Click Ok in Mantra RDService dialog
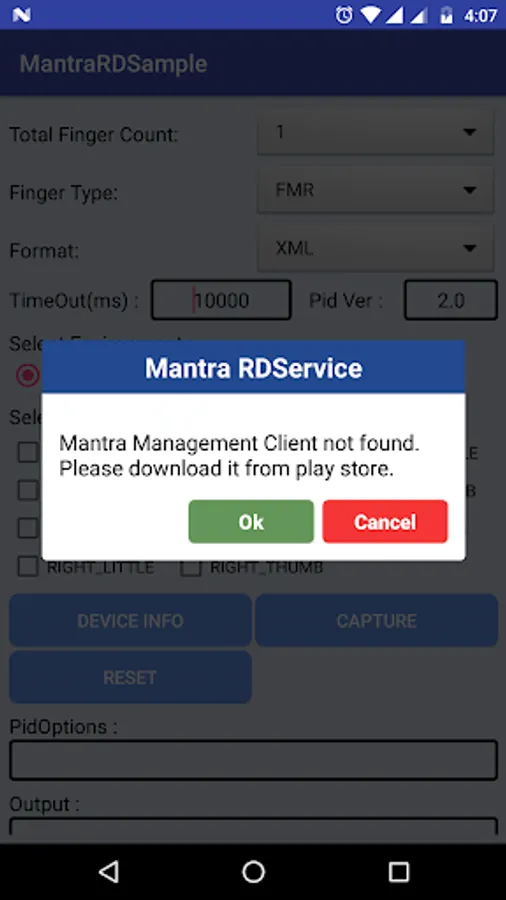The height and width of the screenshot is (900, 506). [251, 521]
